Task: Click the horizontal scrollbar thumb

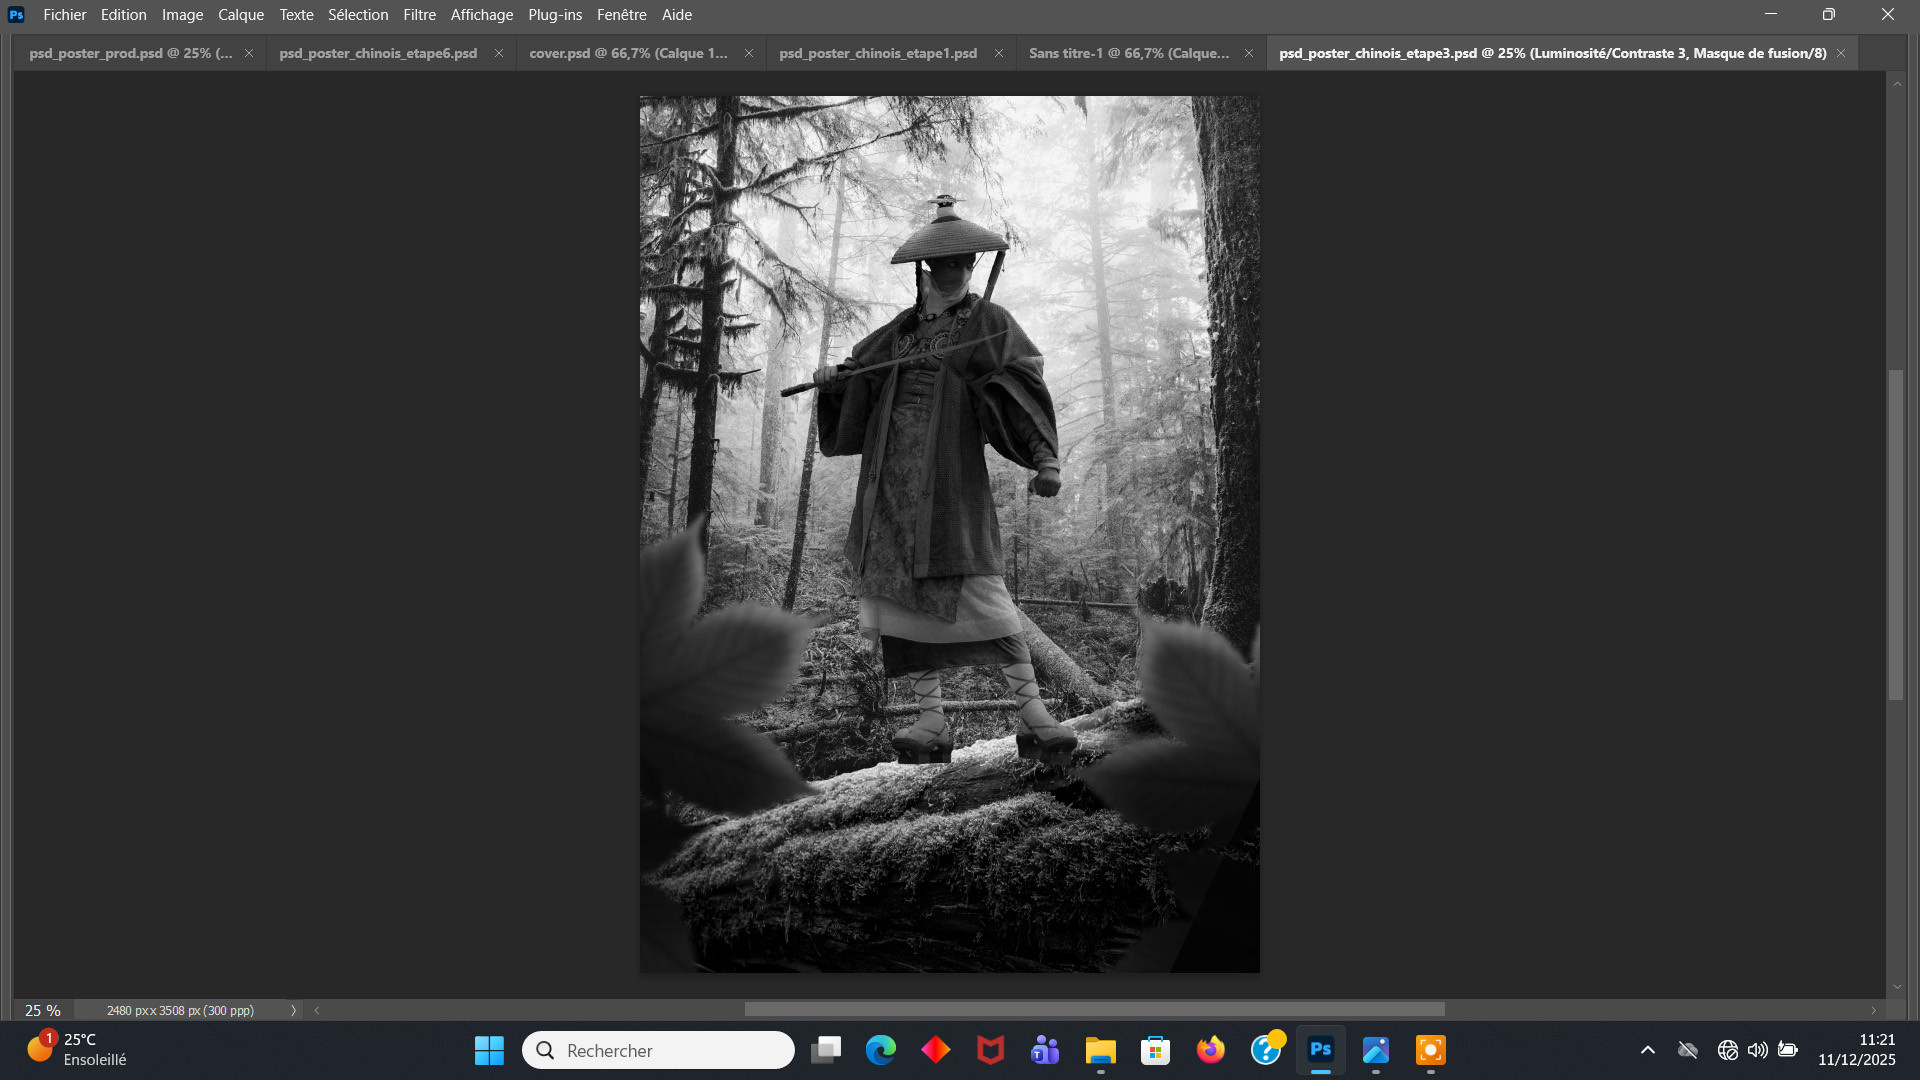Action: click(1094, 1010)
